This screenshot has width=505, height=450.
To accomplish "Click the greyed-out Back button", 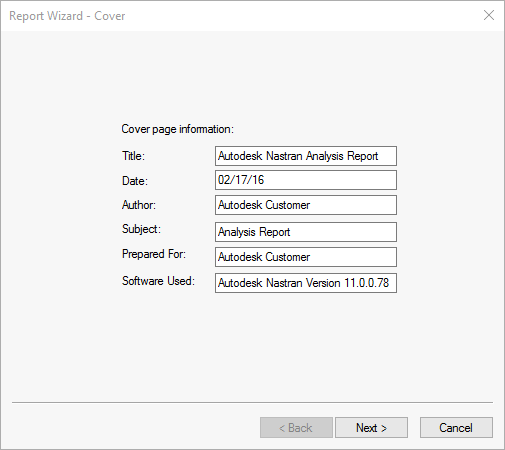I will pyautogui.click(x=296, y=428).
